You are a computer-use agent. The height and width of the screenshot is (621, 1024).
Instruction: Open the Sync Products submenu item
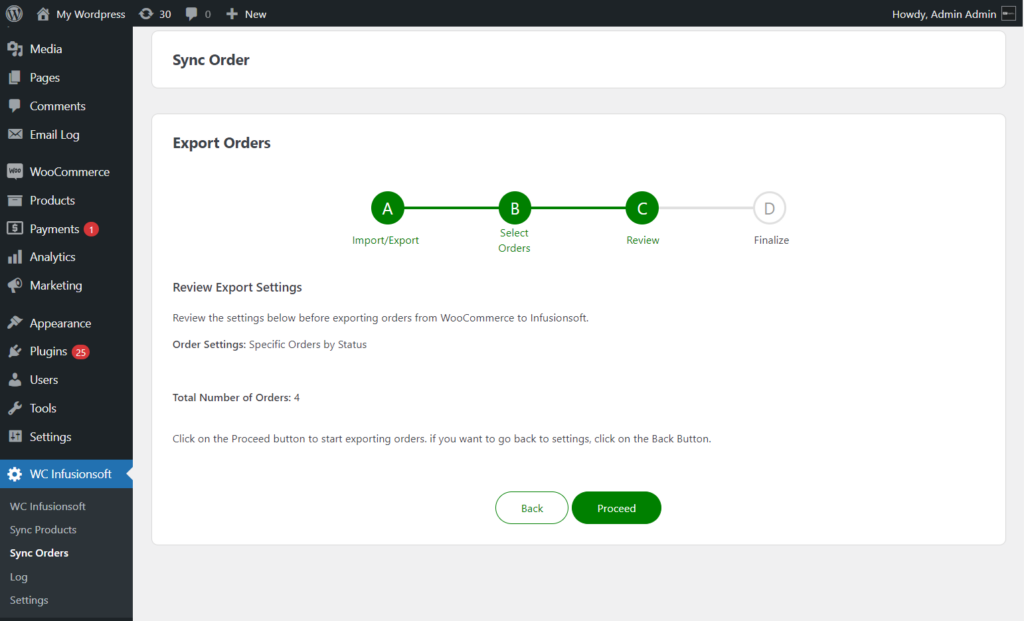pos(43,530)
